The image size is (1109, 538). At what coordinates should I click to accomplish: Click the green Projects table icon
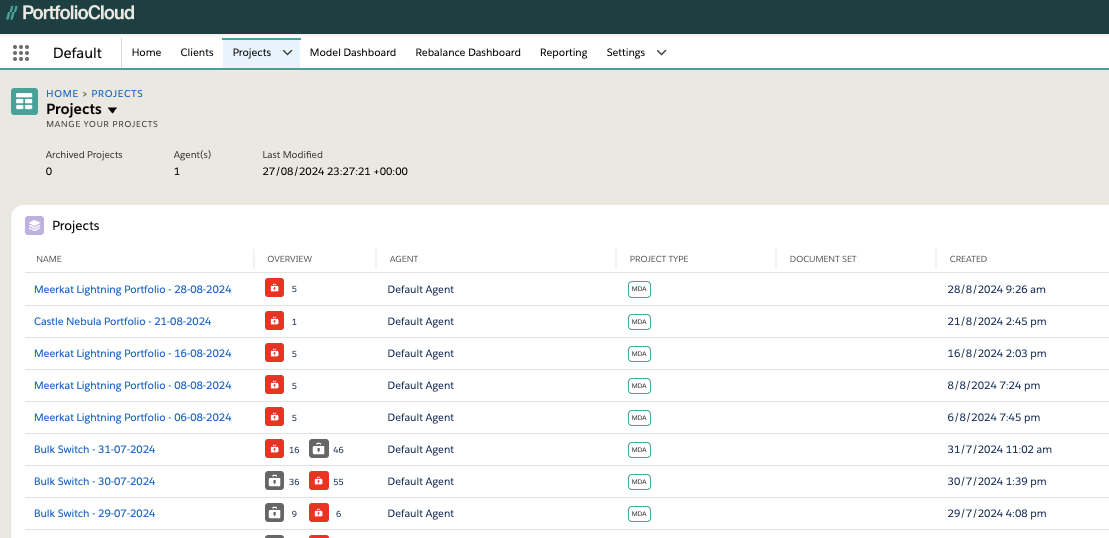[x=25, y=102]
